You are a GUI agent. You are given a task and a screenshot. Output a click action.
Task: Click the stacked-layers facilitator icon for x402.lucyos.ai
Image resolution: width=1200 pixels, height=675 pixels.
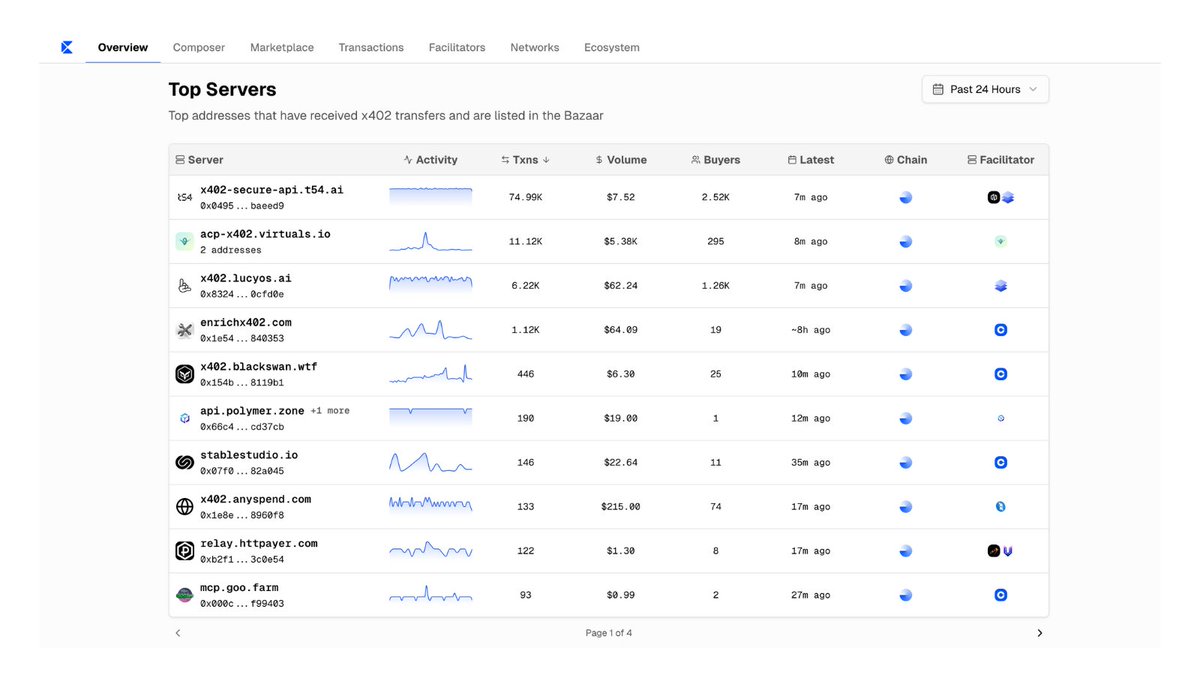tap(1000, 285)
